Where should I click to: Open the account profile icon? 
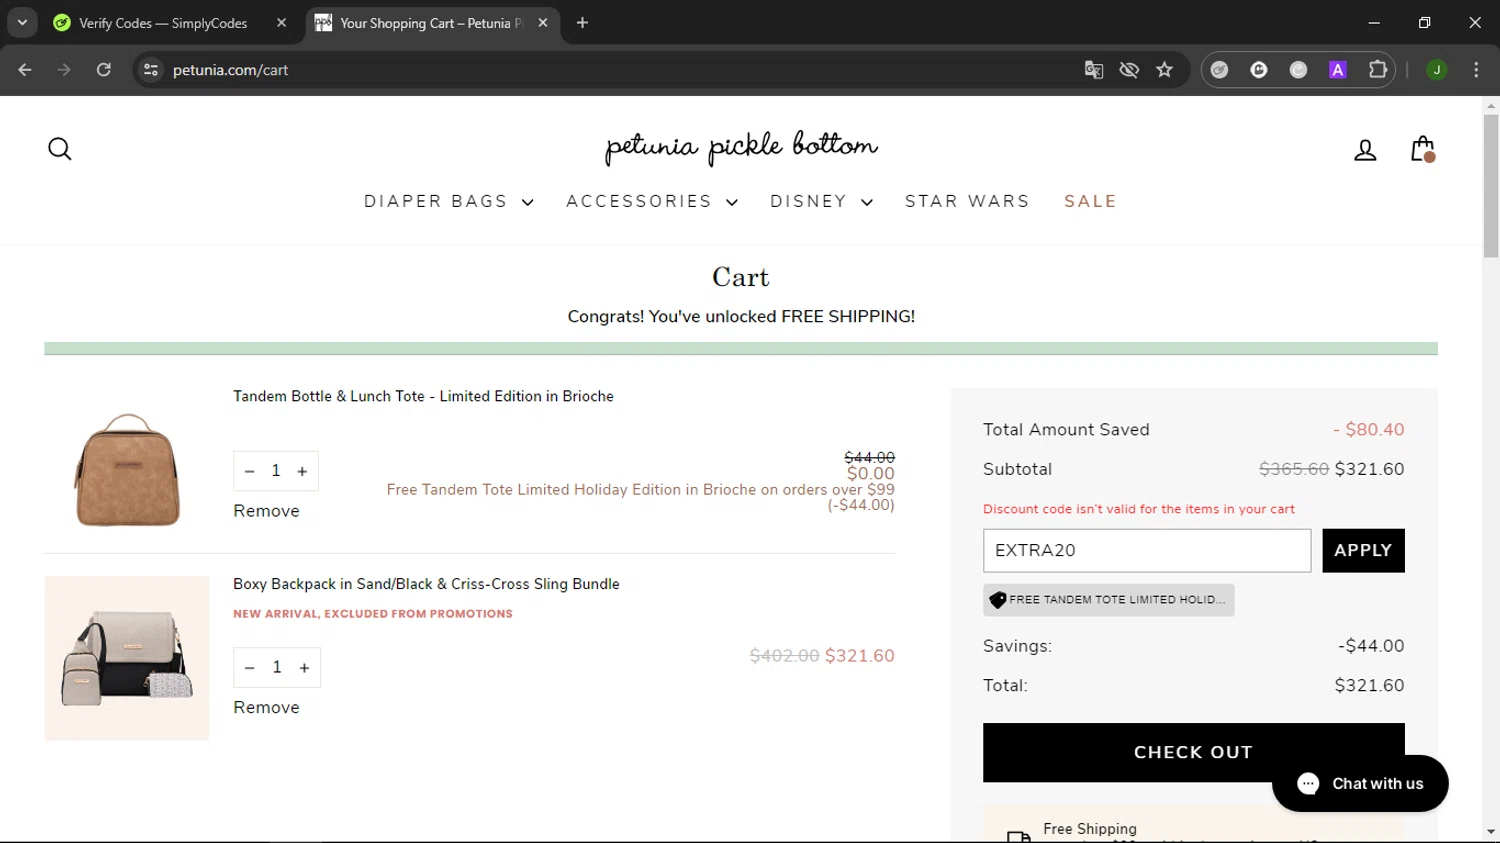[x=1365, y=150]
